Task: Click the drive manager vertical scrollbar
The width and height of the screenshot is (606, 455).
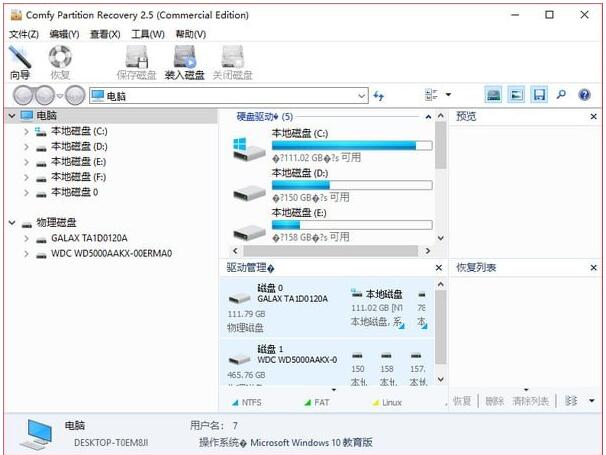Action: [x=441, y=327]
